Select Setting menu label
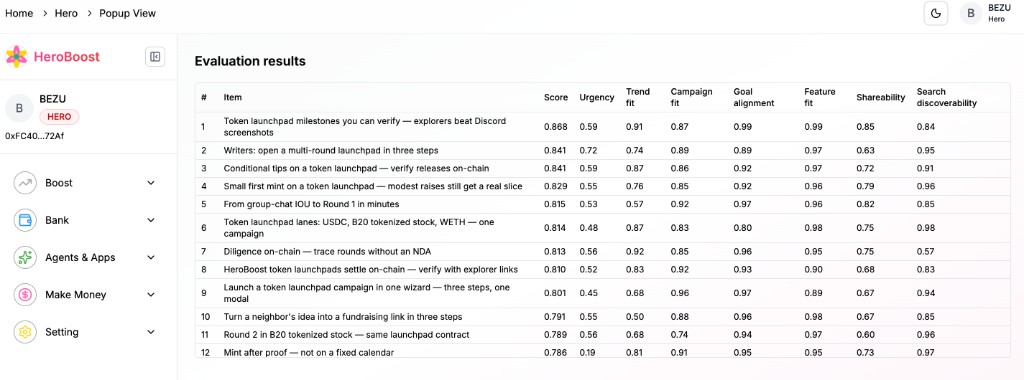The image size is (1024, 380). point(61,332)
